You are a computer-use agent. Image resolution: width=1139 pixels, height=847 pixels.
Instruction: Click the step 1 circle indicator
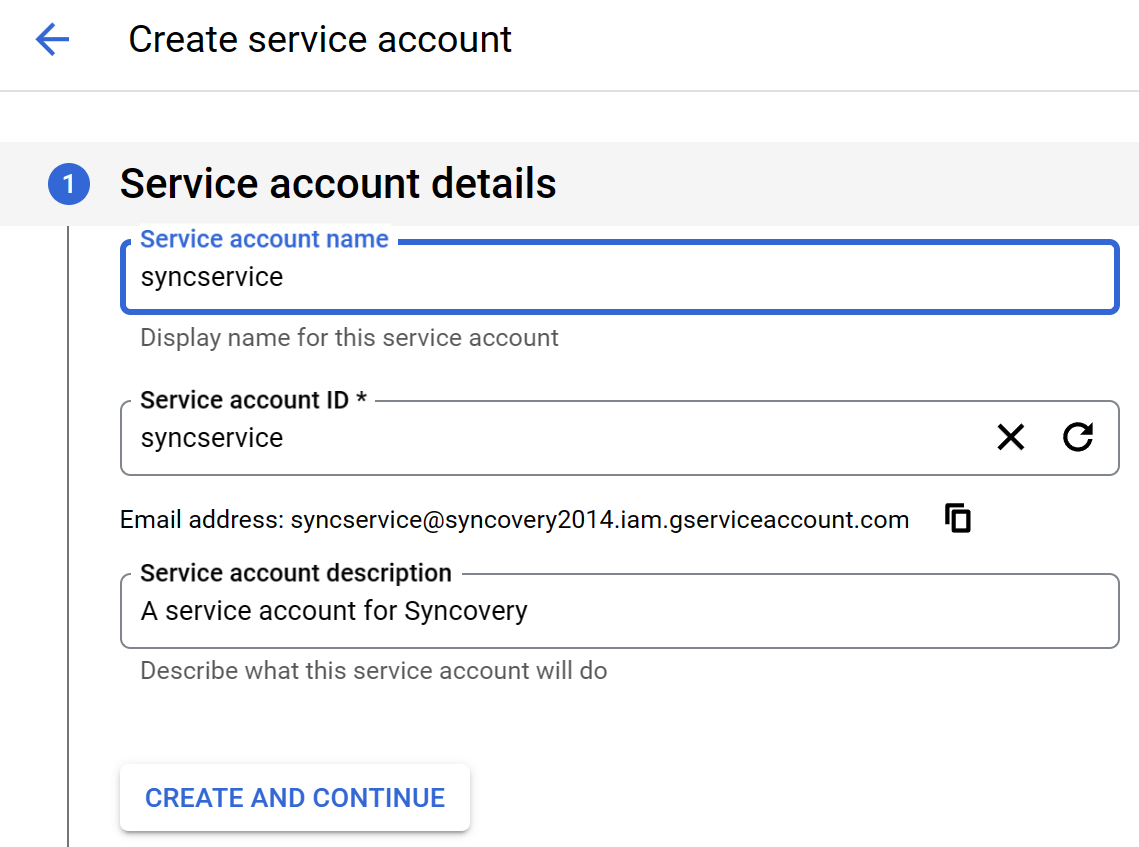[68, 184]
